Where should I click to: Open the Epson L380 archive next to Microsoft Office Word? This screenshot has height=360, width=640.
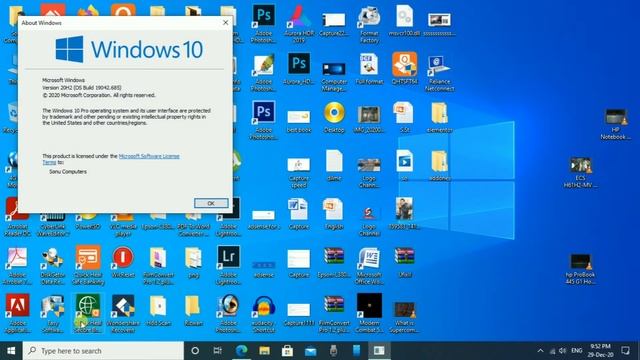point(334,262)
